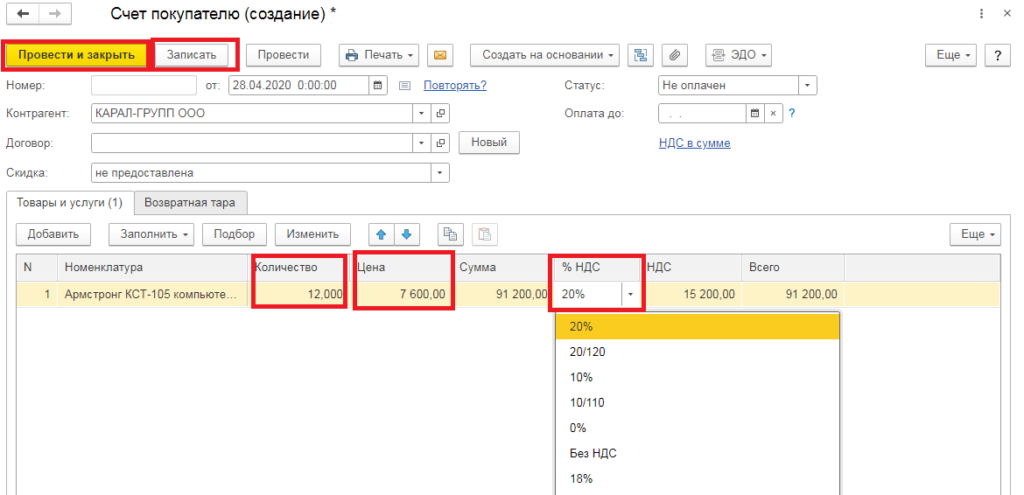Copy rows with the copy icon

point(449,234)
